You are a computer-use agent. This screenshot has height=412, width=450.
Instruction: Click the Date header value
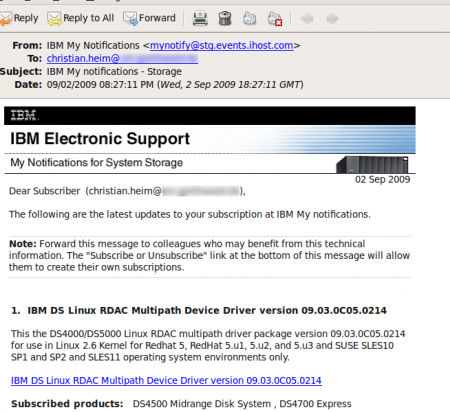(175, 85)
